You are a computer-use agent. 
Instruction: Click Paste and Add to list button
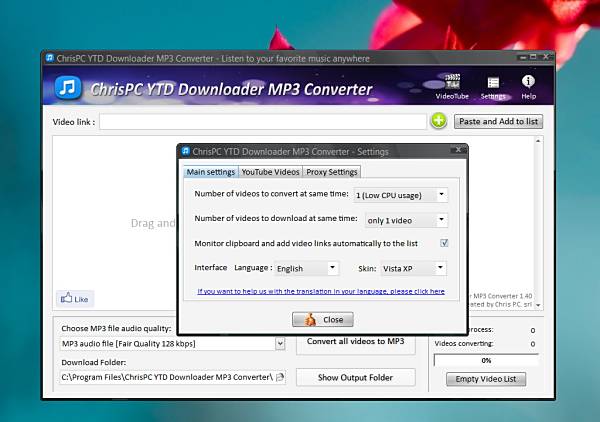(x=498, y=121)
